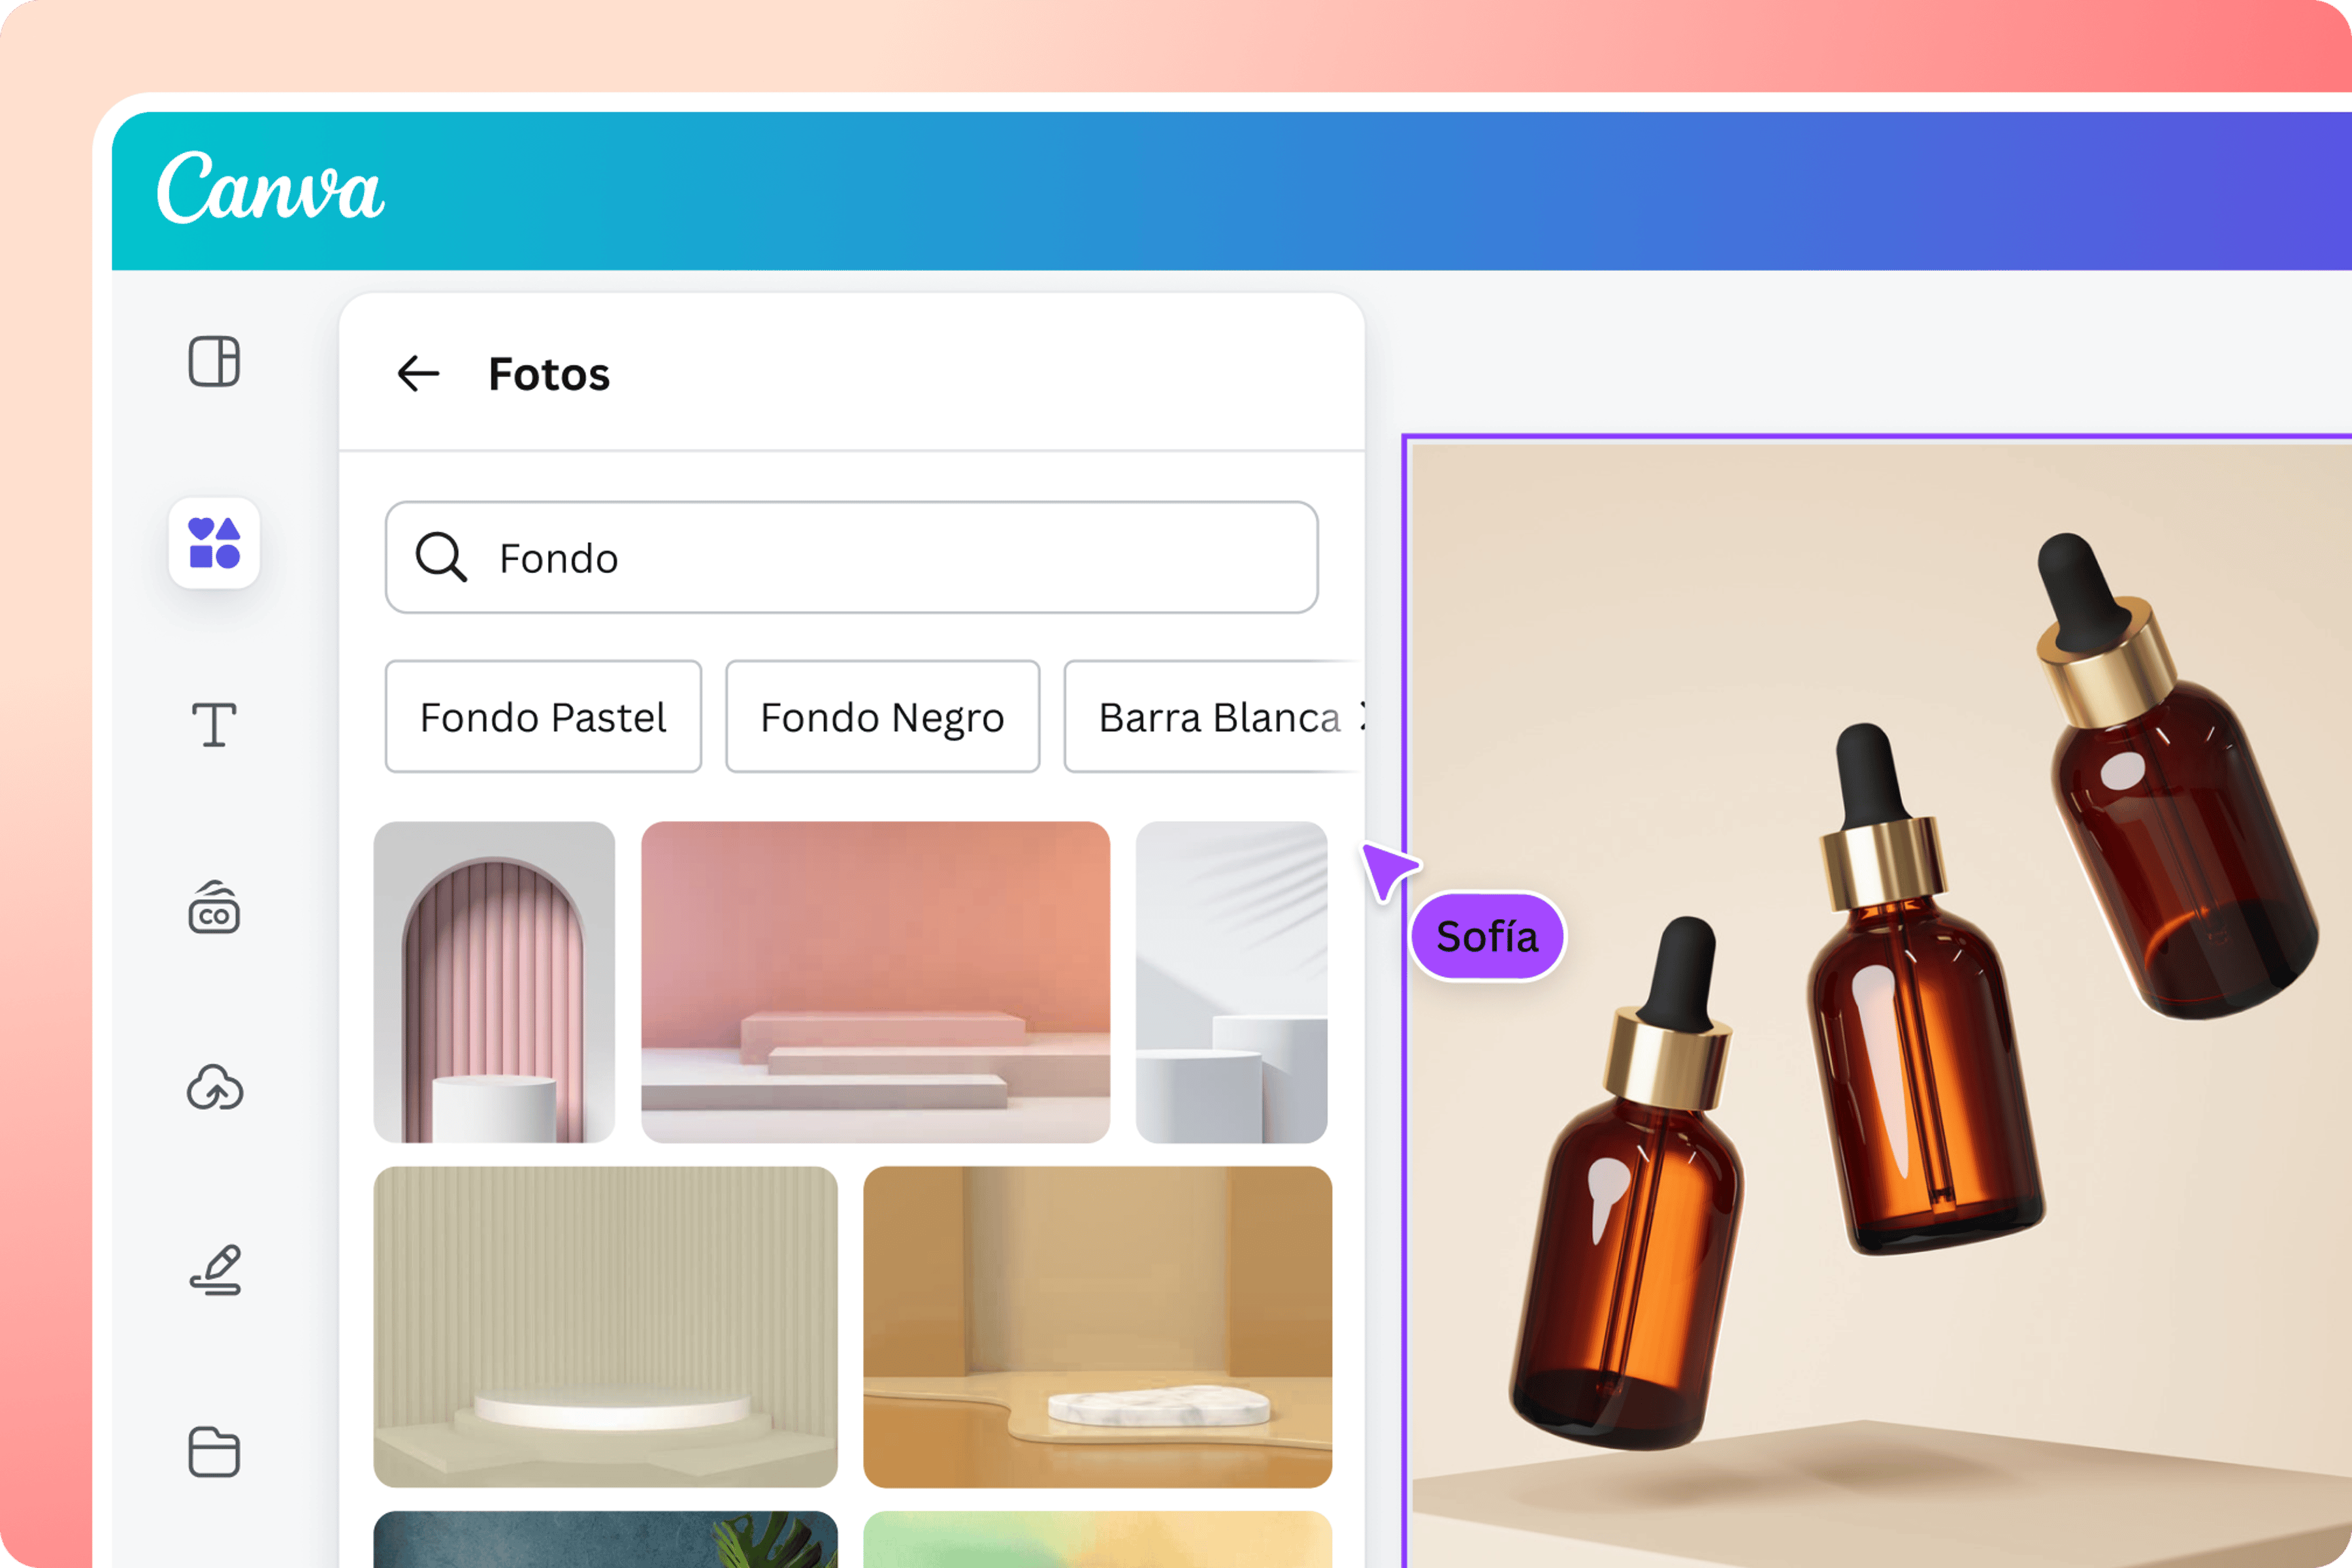2352x1568 pixels.
Task: Click the Fondo search field
Action: coord(852,557)
